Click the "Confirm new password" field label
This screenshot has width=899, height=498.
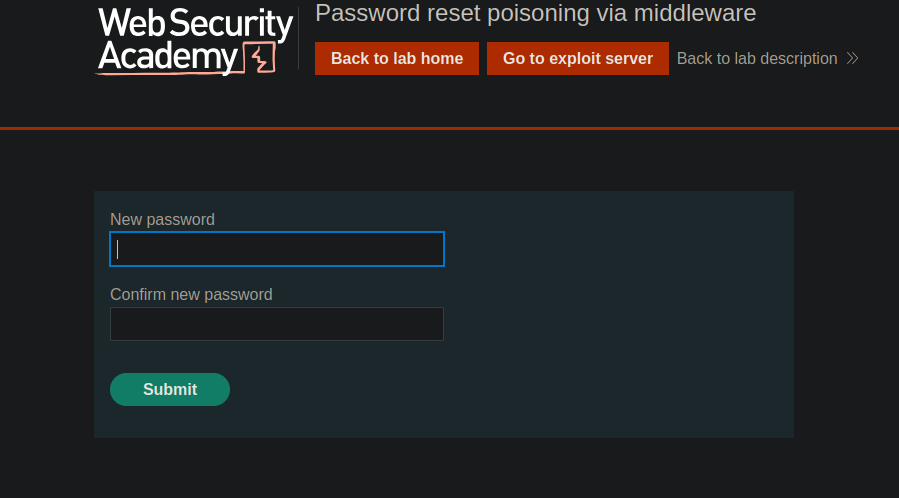coord(191,294)
